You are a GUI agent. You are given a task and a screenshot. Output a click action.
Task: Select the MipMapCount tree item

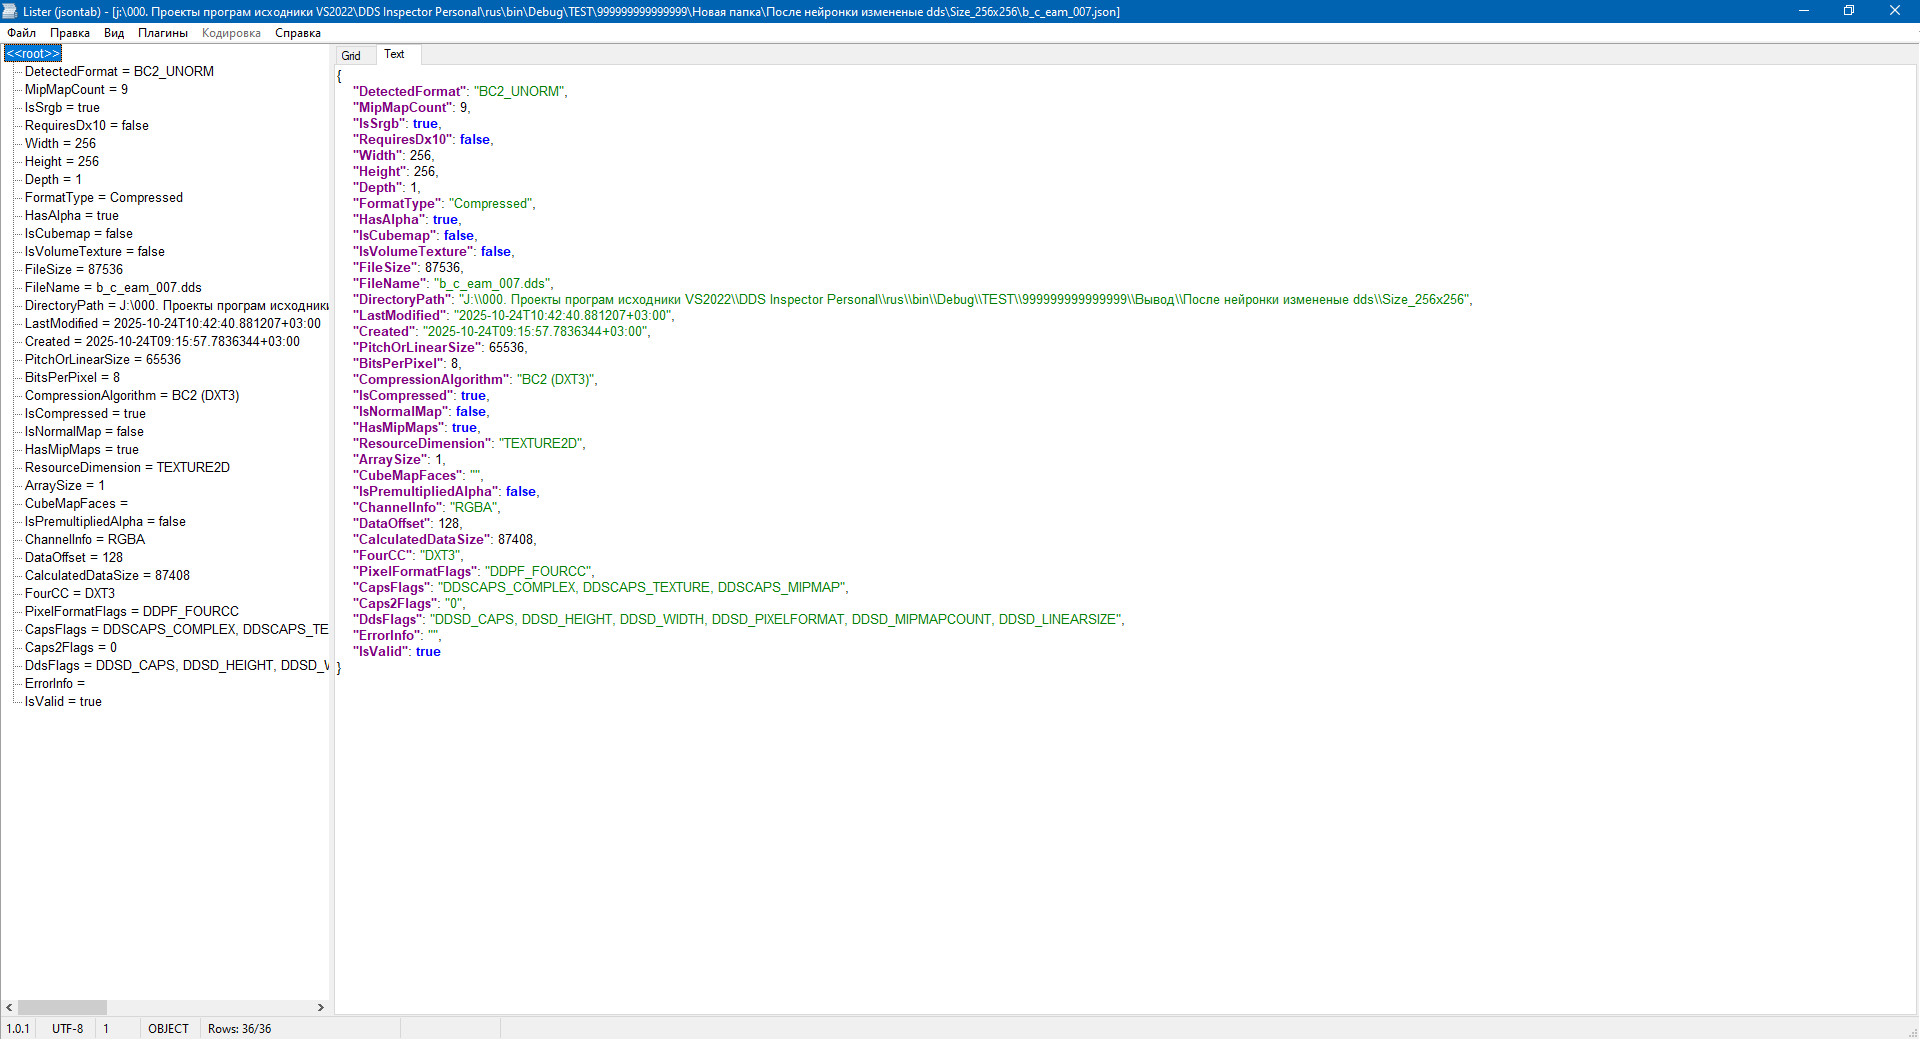(x=76, y=90)
